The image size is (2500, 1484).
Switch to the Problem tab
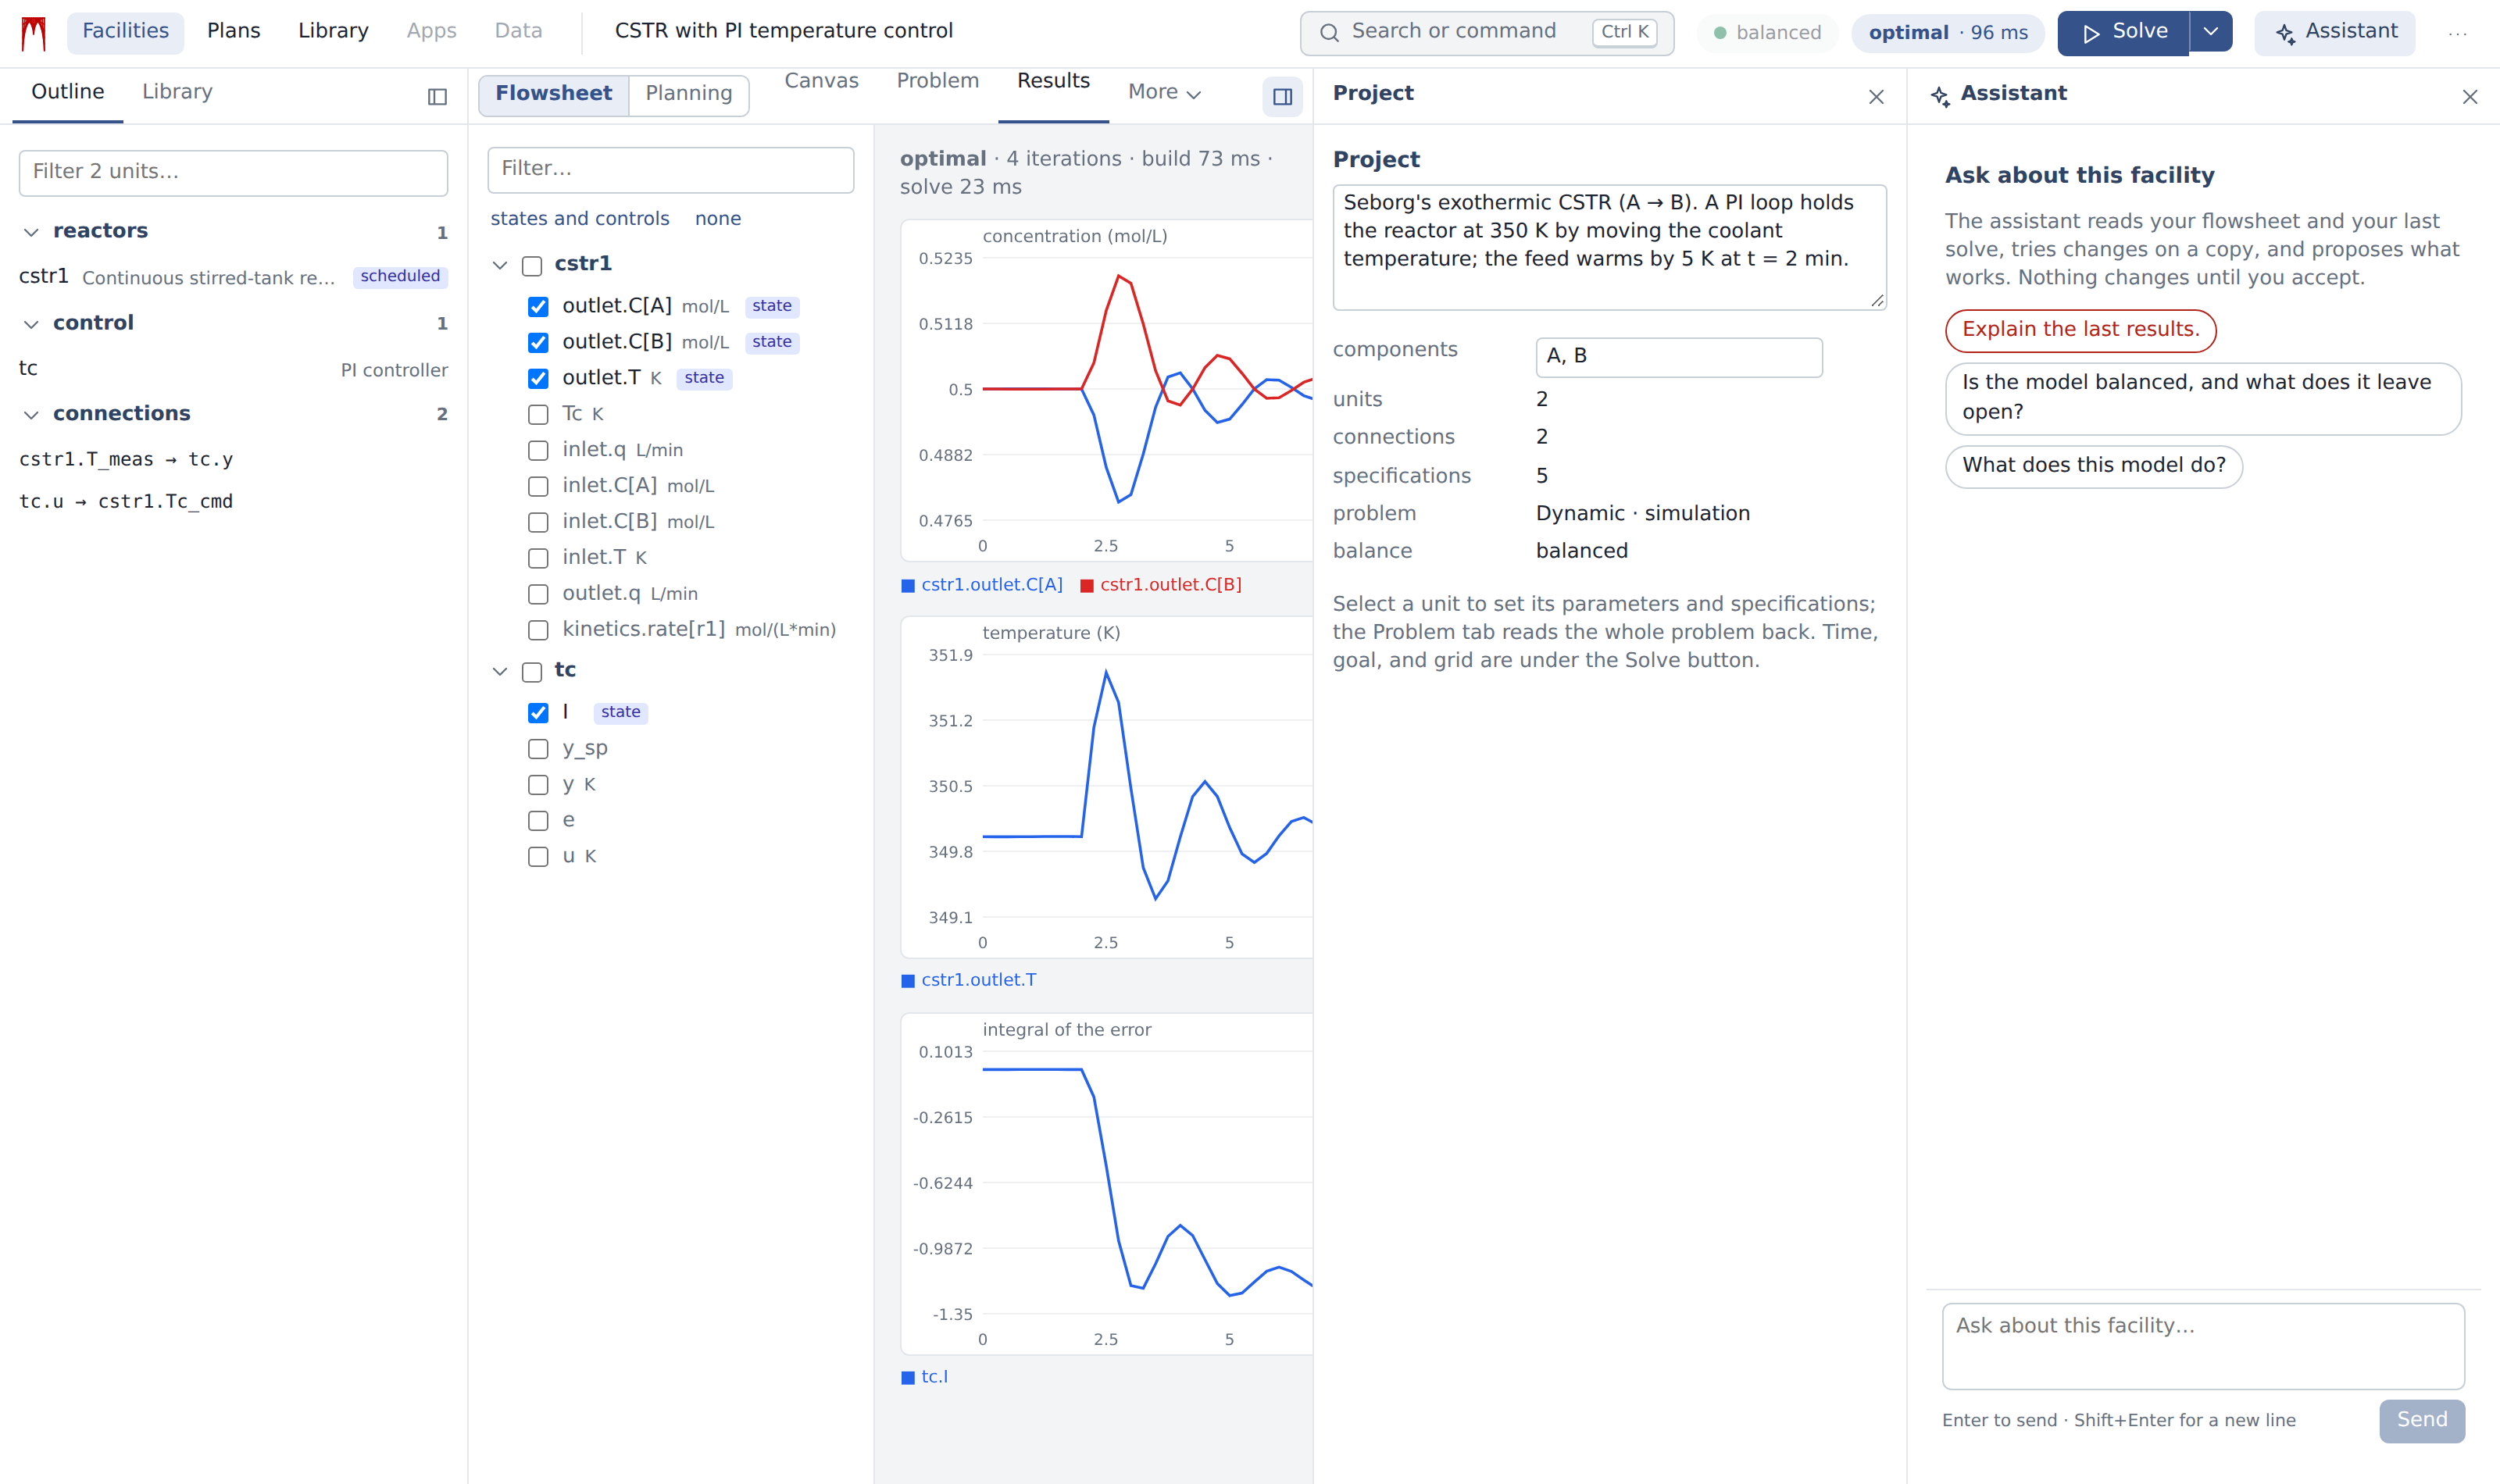coord(937,81)
